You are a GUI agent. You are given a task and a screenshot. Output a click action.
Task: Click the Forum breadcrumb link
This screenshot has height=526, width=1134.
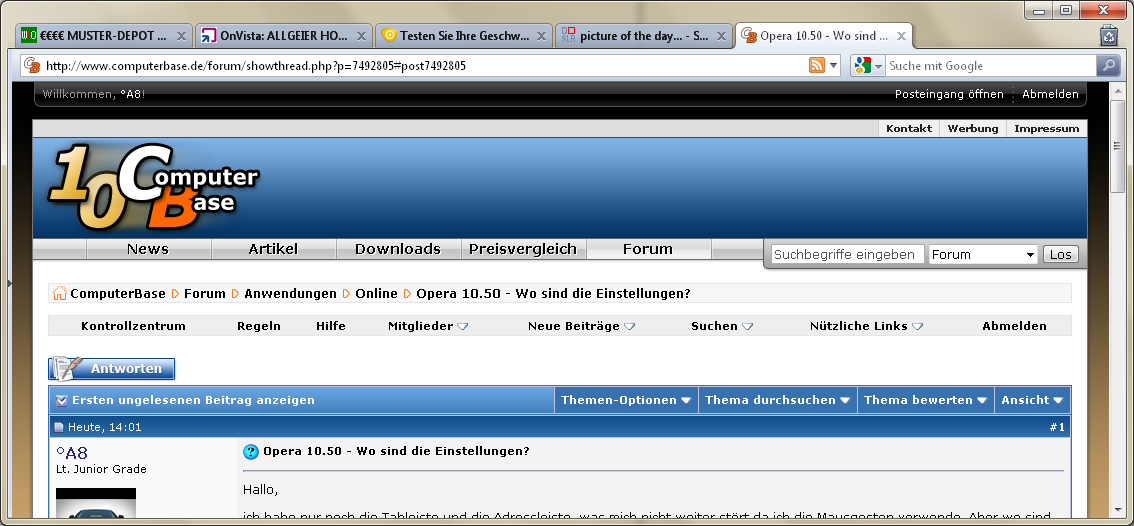coord(205,294)
